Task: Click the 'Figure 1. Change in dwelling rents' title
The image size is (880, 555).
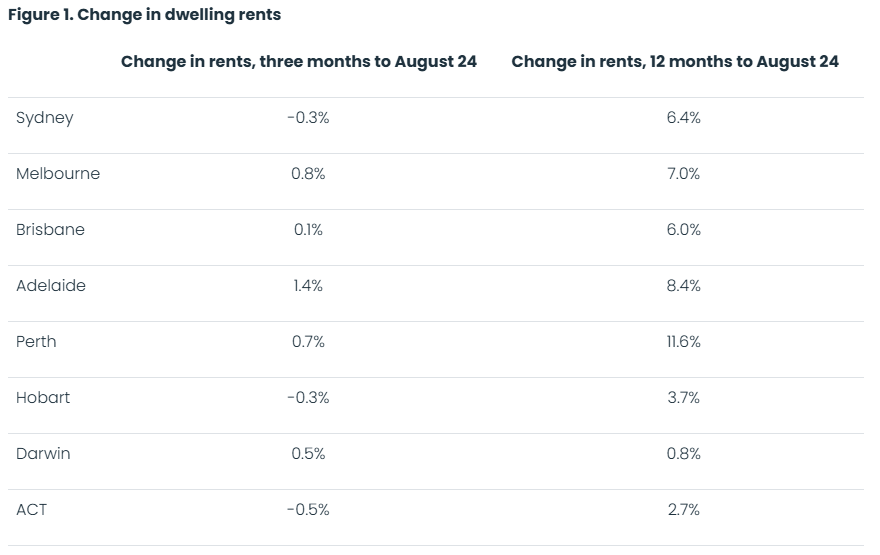Action: tap(144, 15)
